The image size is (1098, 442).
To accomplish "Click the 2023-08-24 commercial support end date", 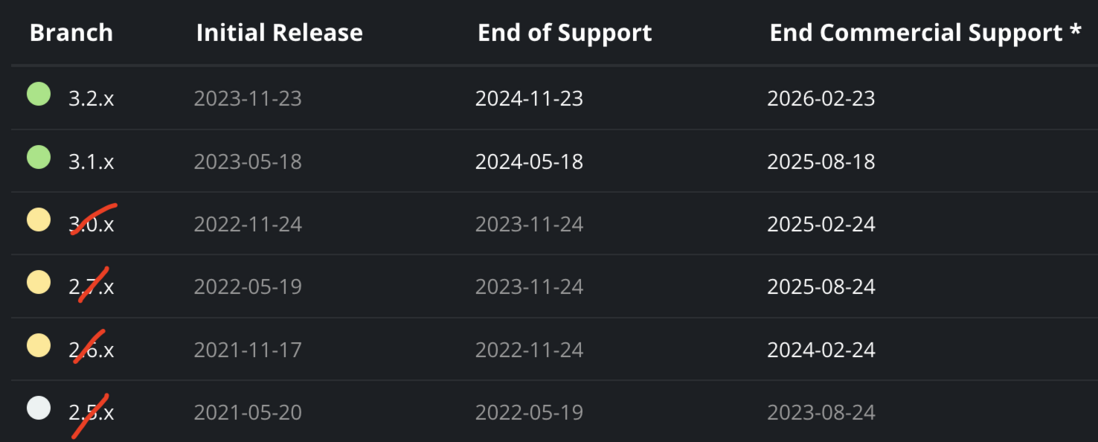I will (821, 413).
